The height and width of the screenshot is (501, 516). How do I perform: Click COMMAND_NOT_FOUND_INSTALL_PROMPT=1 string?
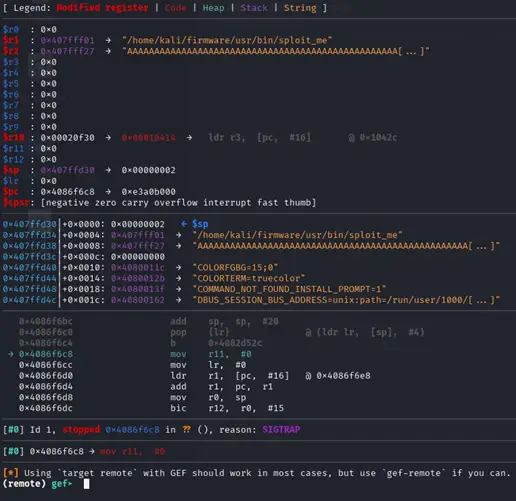pyautogui.click(x=289, y=289)
